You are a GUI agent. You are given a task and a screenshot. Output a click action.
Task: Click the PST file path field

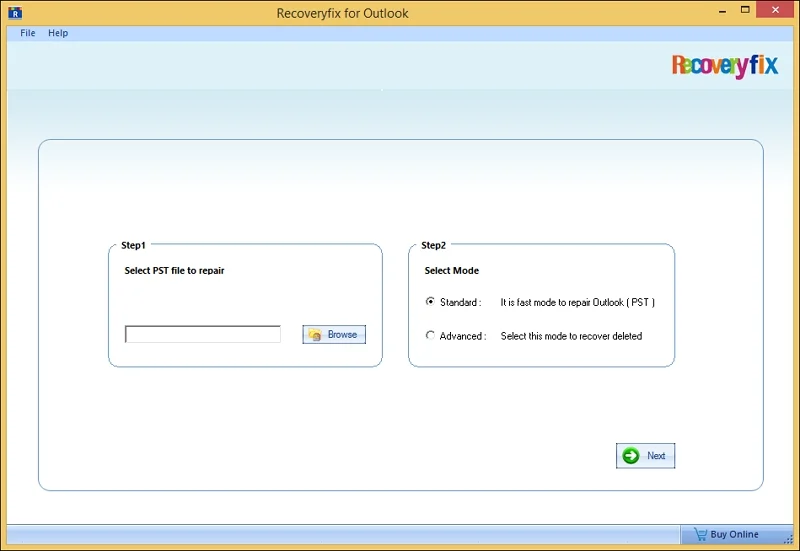[x=203, y=334]
